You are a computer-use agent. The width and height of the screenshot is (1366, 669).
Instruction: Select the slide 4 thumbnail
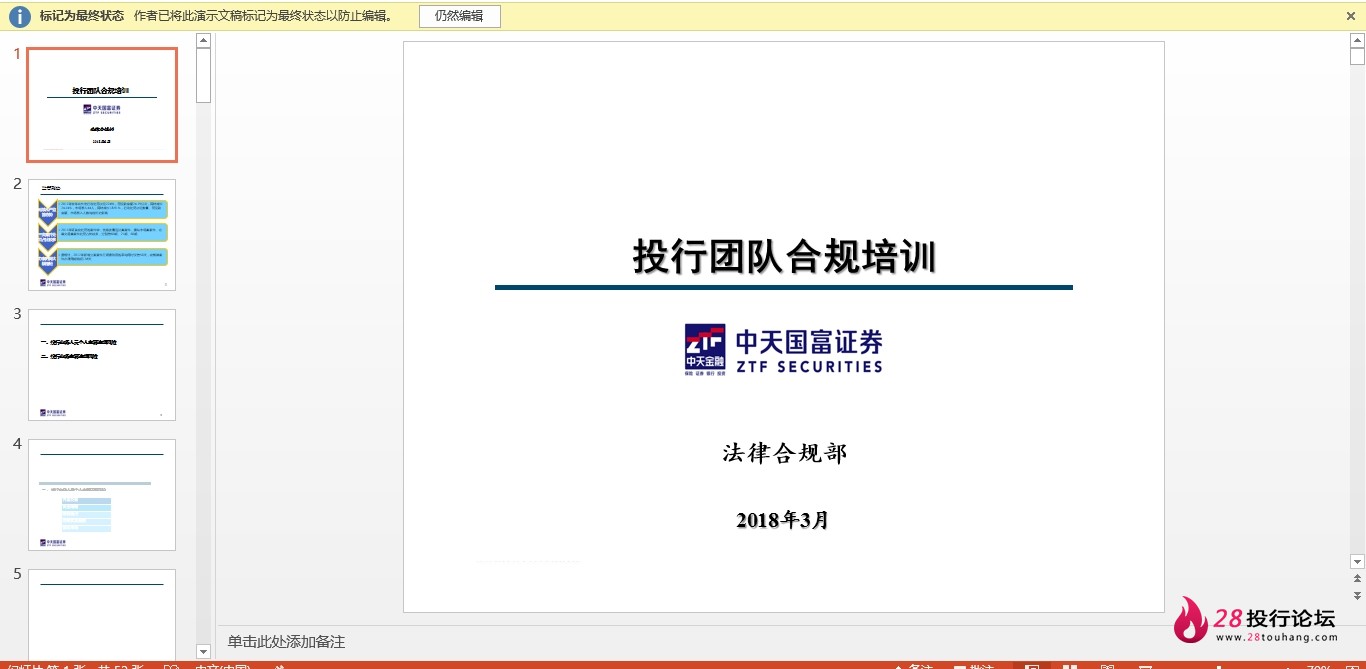pyautogui.click(x=102, y=495)
